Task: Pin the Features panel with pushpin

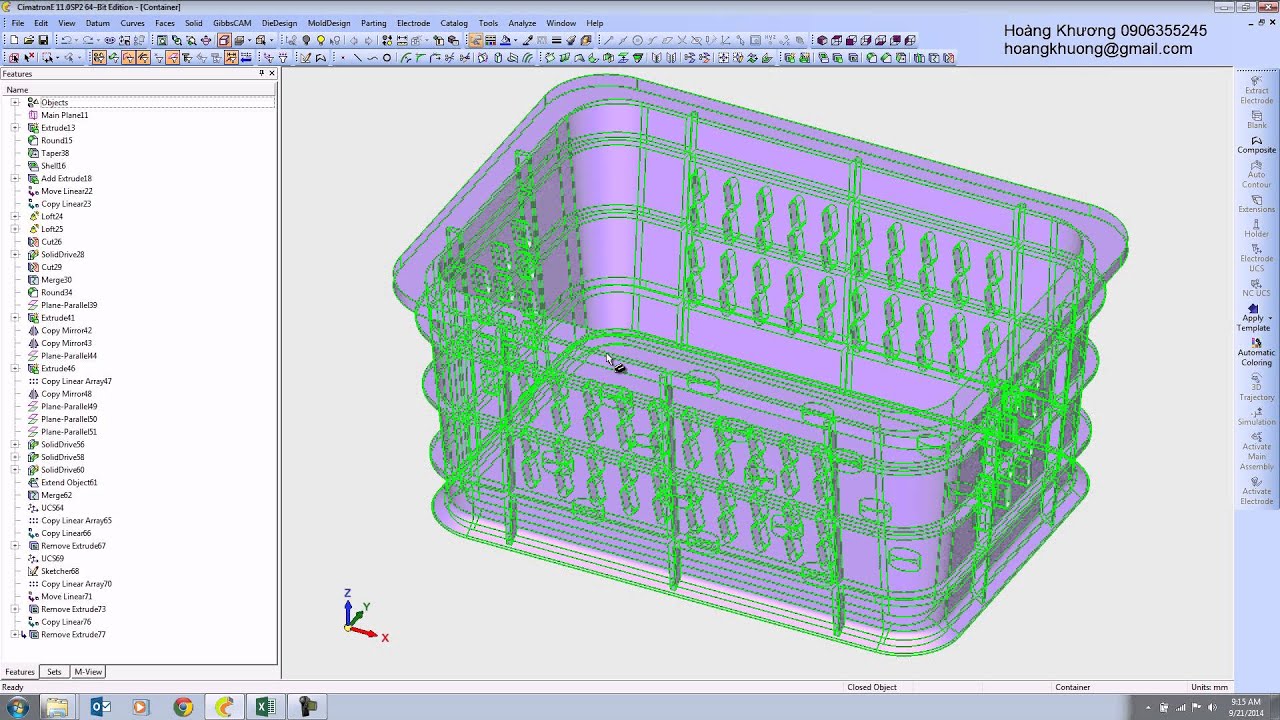Action: click(x=262, y=74)
